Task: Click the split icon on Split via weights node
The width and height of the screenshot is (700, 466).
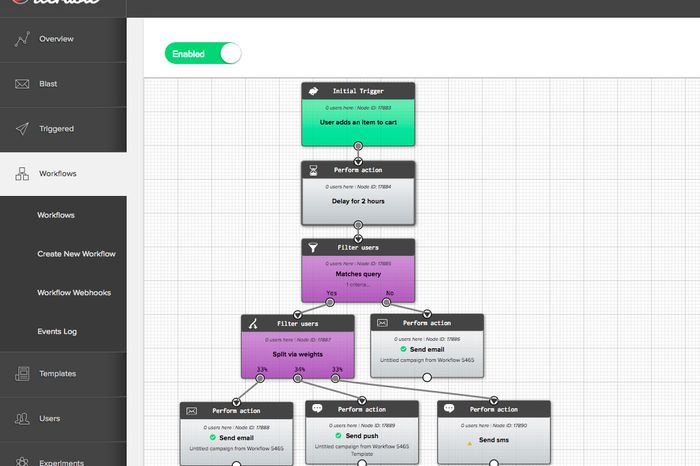Action: [x=253, y=324]
